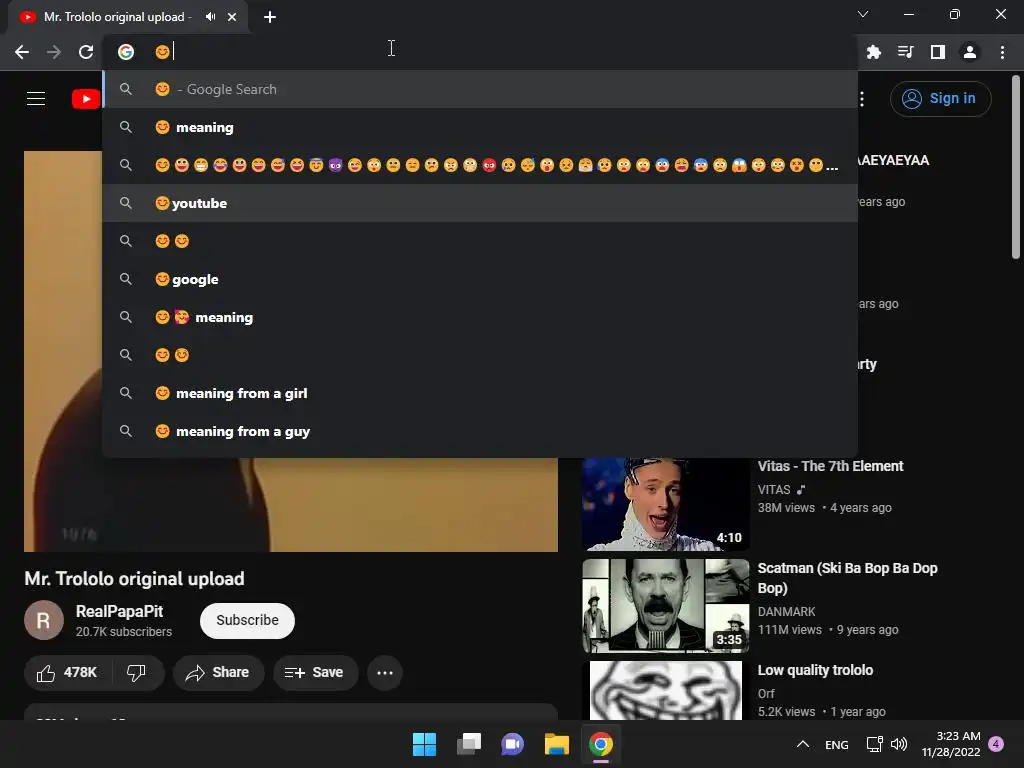Save the video to a playlist

(315, 673)
